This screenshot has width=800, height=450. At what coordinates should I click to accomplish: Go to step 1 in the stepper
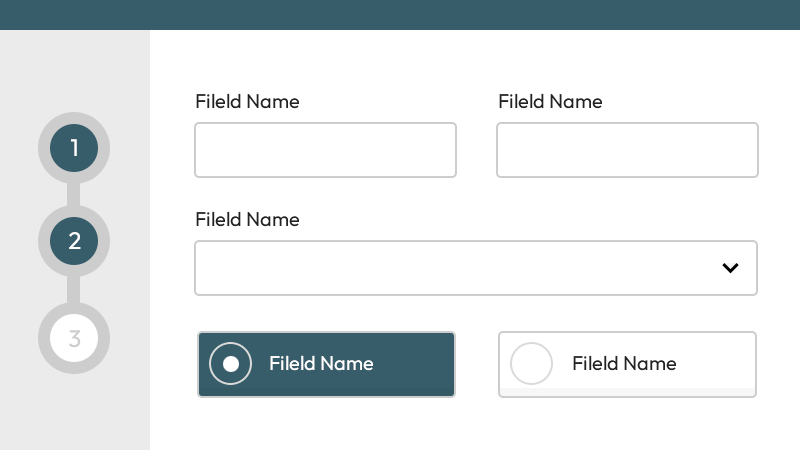(x=74, y=148)
